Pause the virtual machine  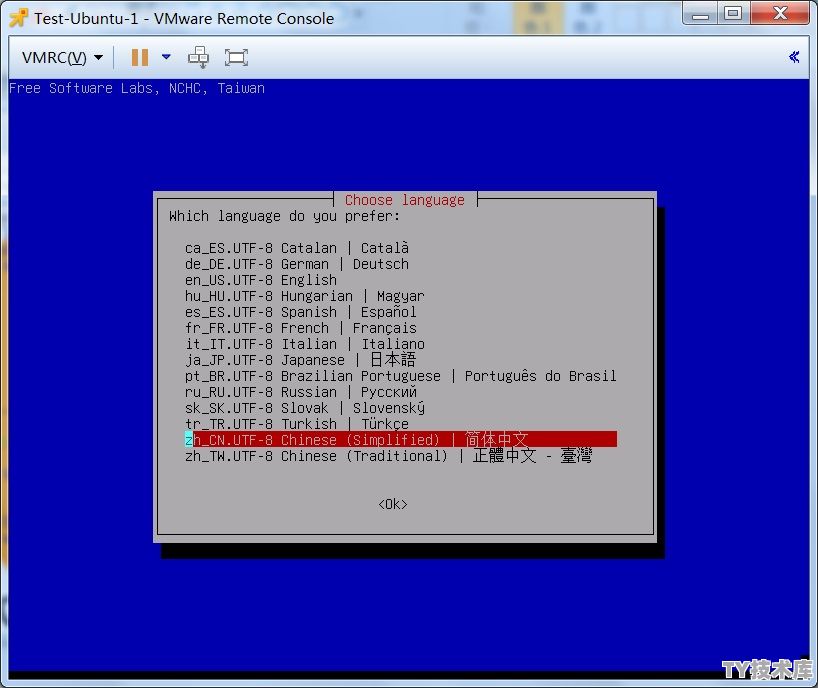pos(139,57)
